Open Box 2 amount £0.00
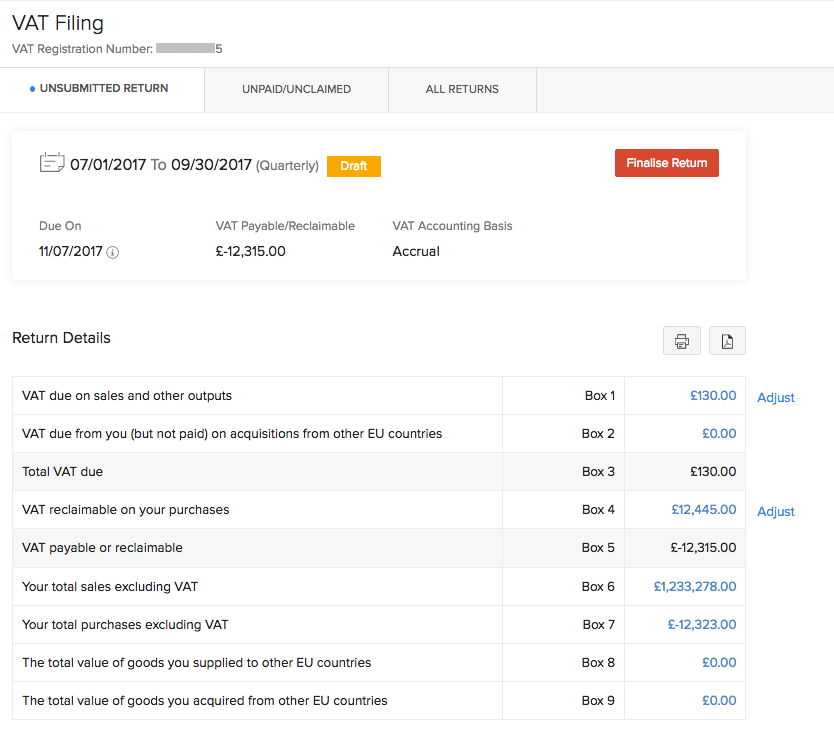 click(718, 434)
